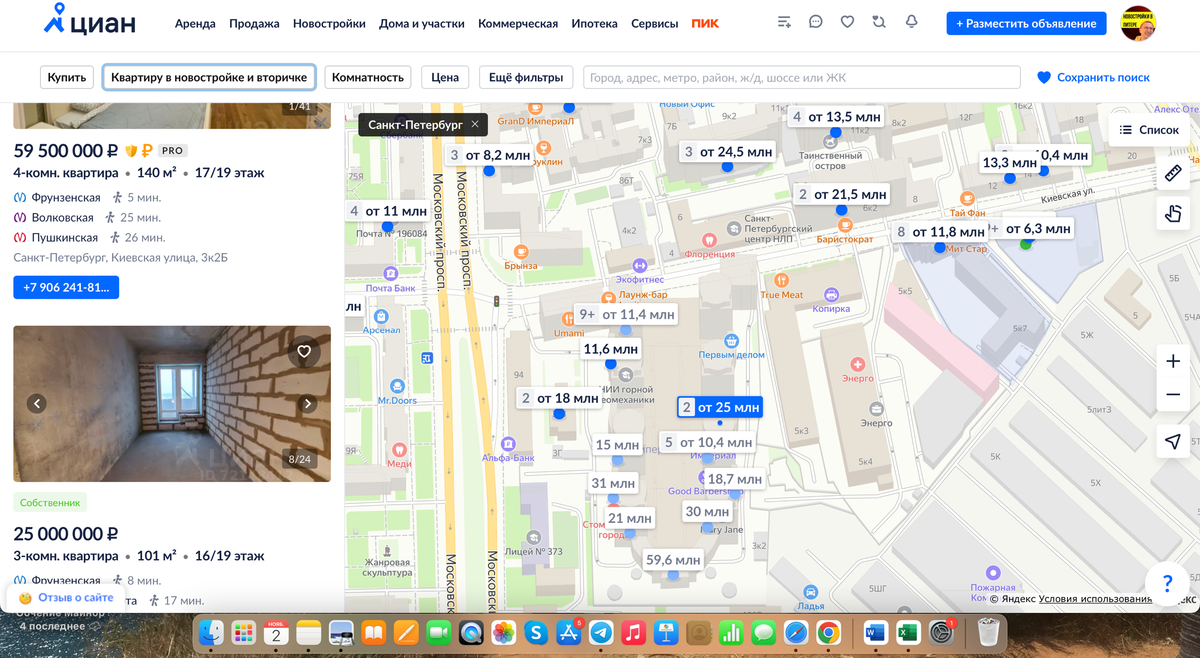Click the Циан logo

(x=90, y=22)
